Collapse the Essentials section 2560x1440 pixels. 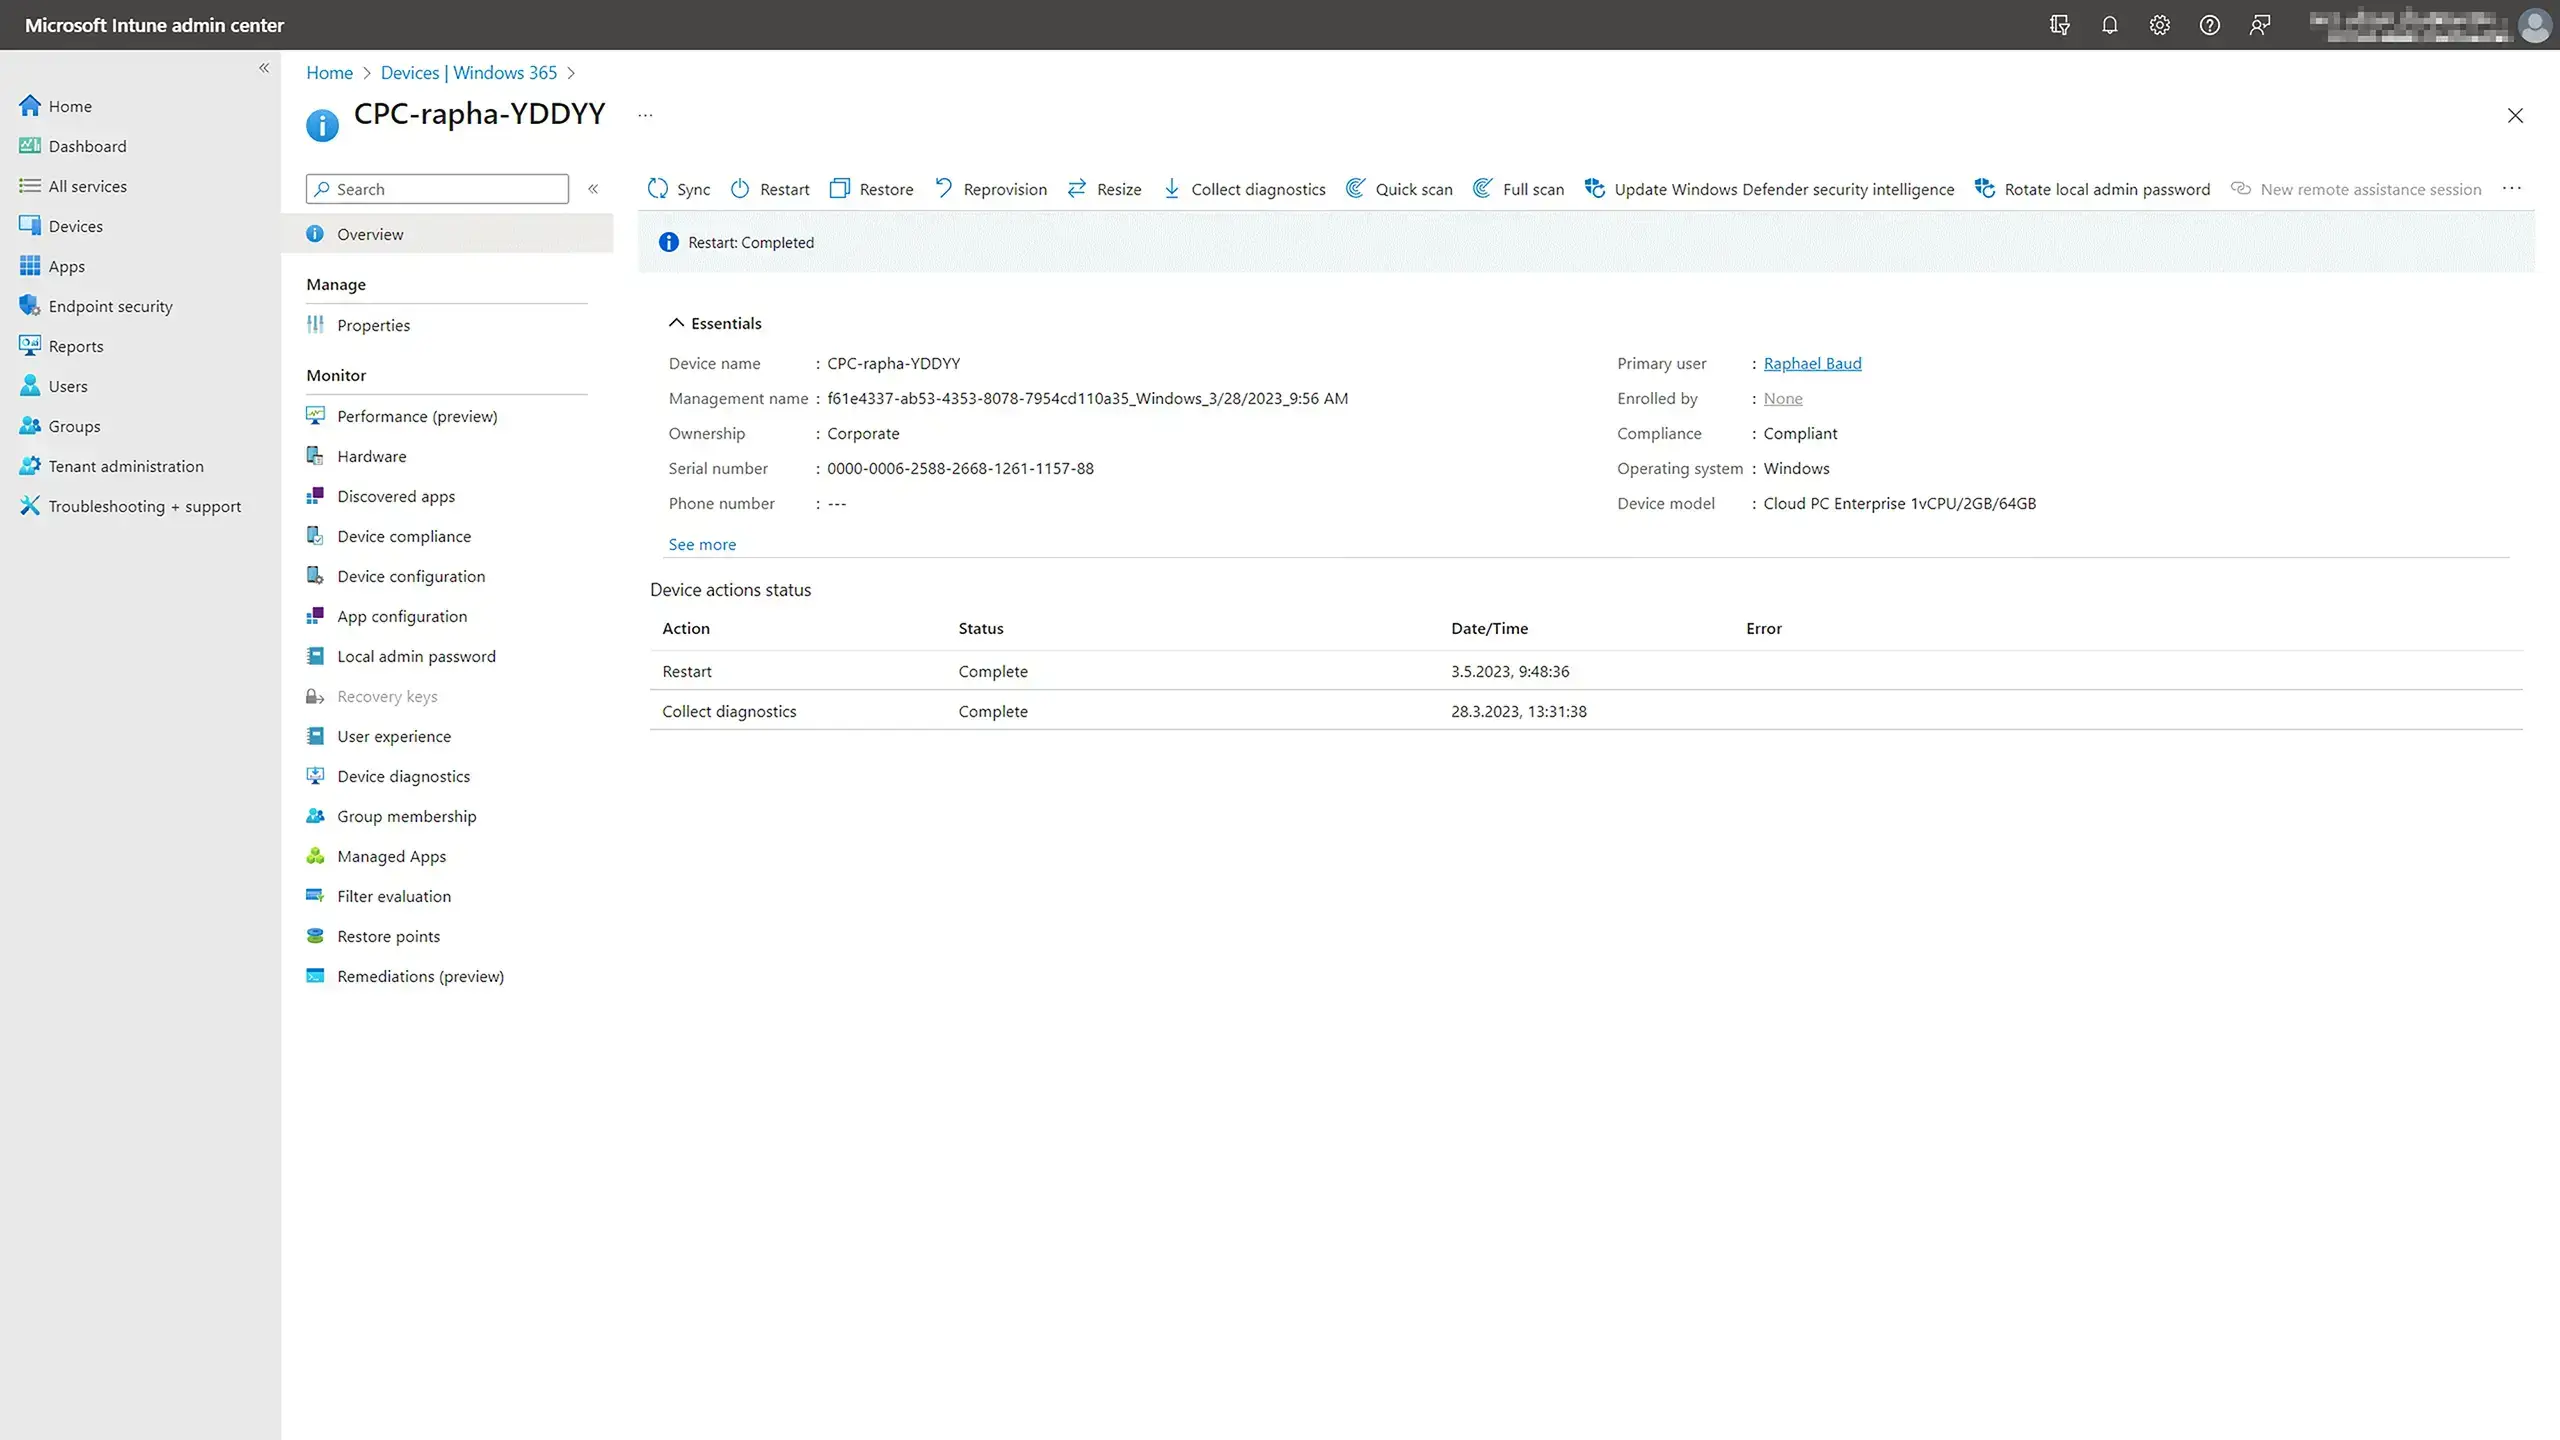point(715,323)
